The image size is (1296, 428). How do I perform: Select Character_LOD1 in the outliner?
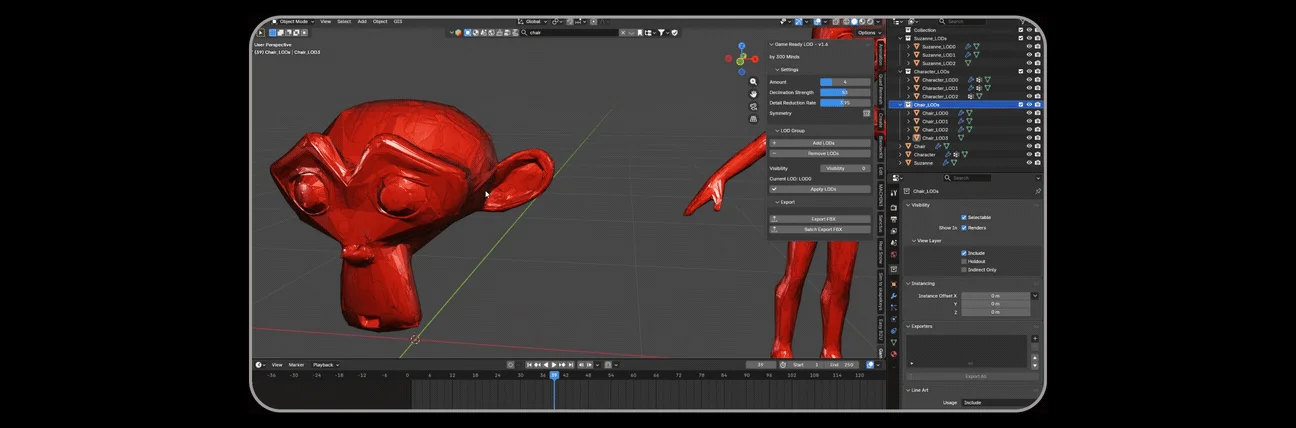tap(940, 88)
